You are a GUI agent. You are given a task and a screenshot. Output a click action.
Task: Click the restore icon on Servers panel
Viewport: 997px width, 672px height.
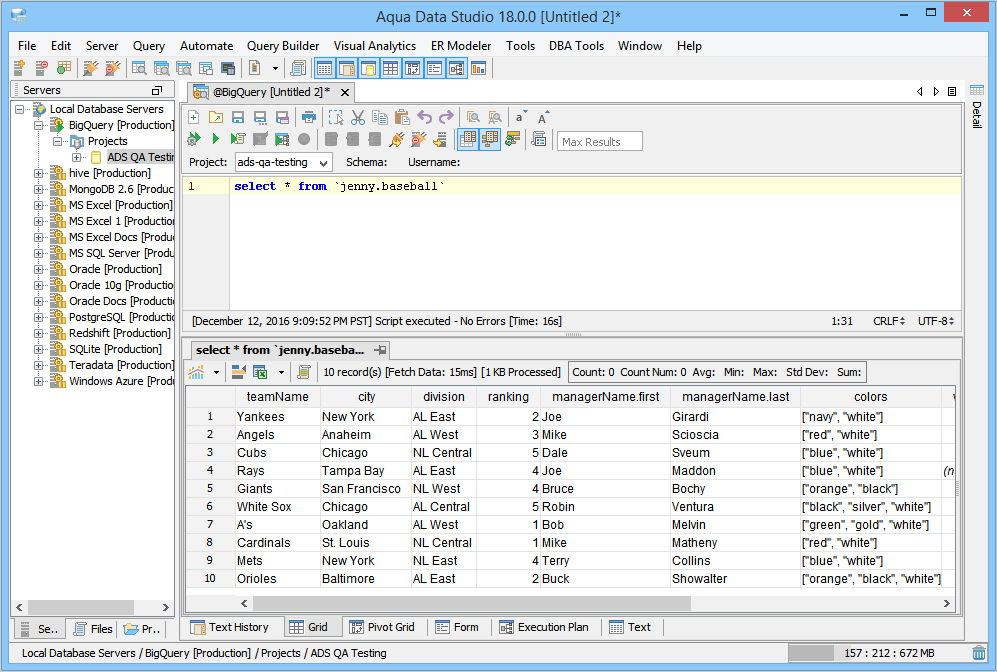coord(157,90)
